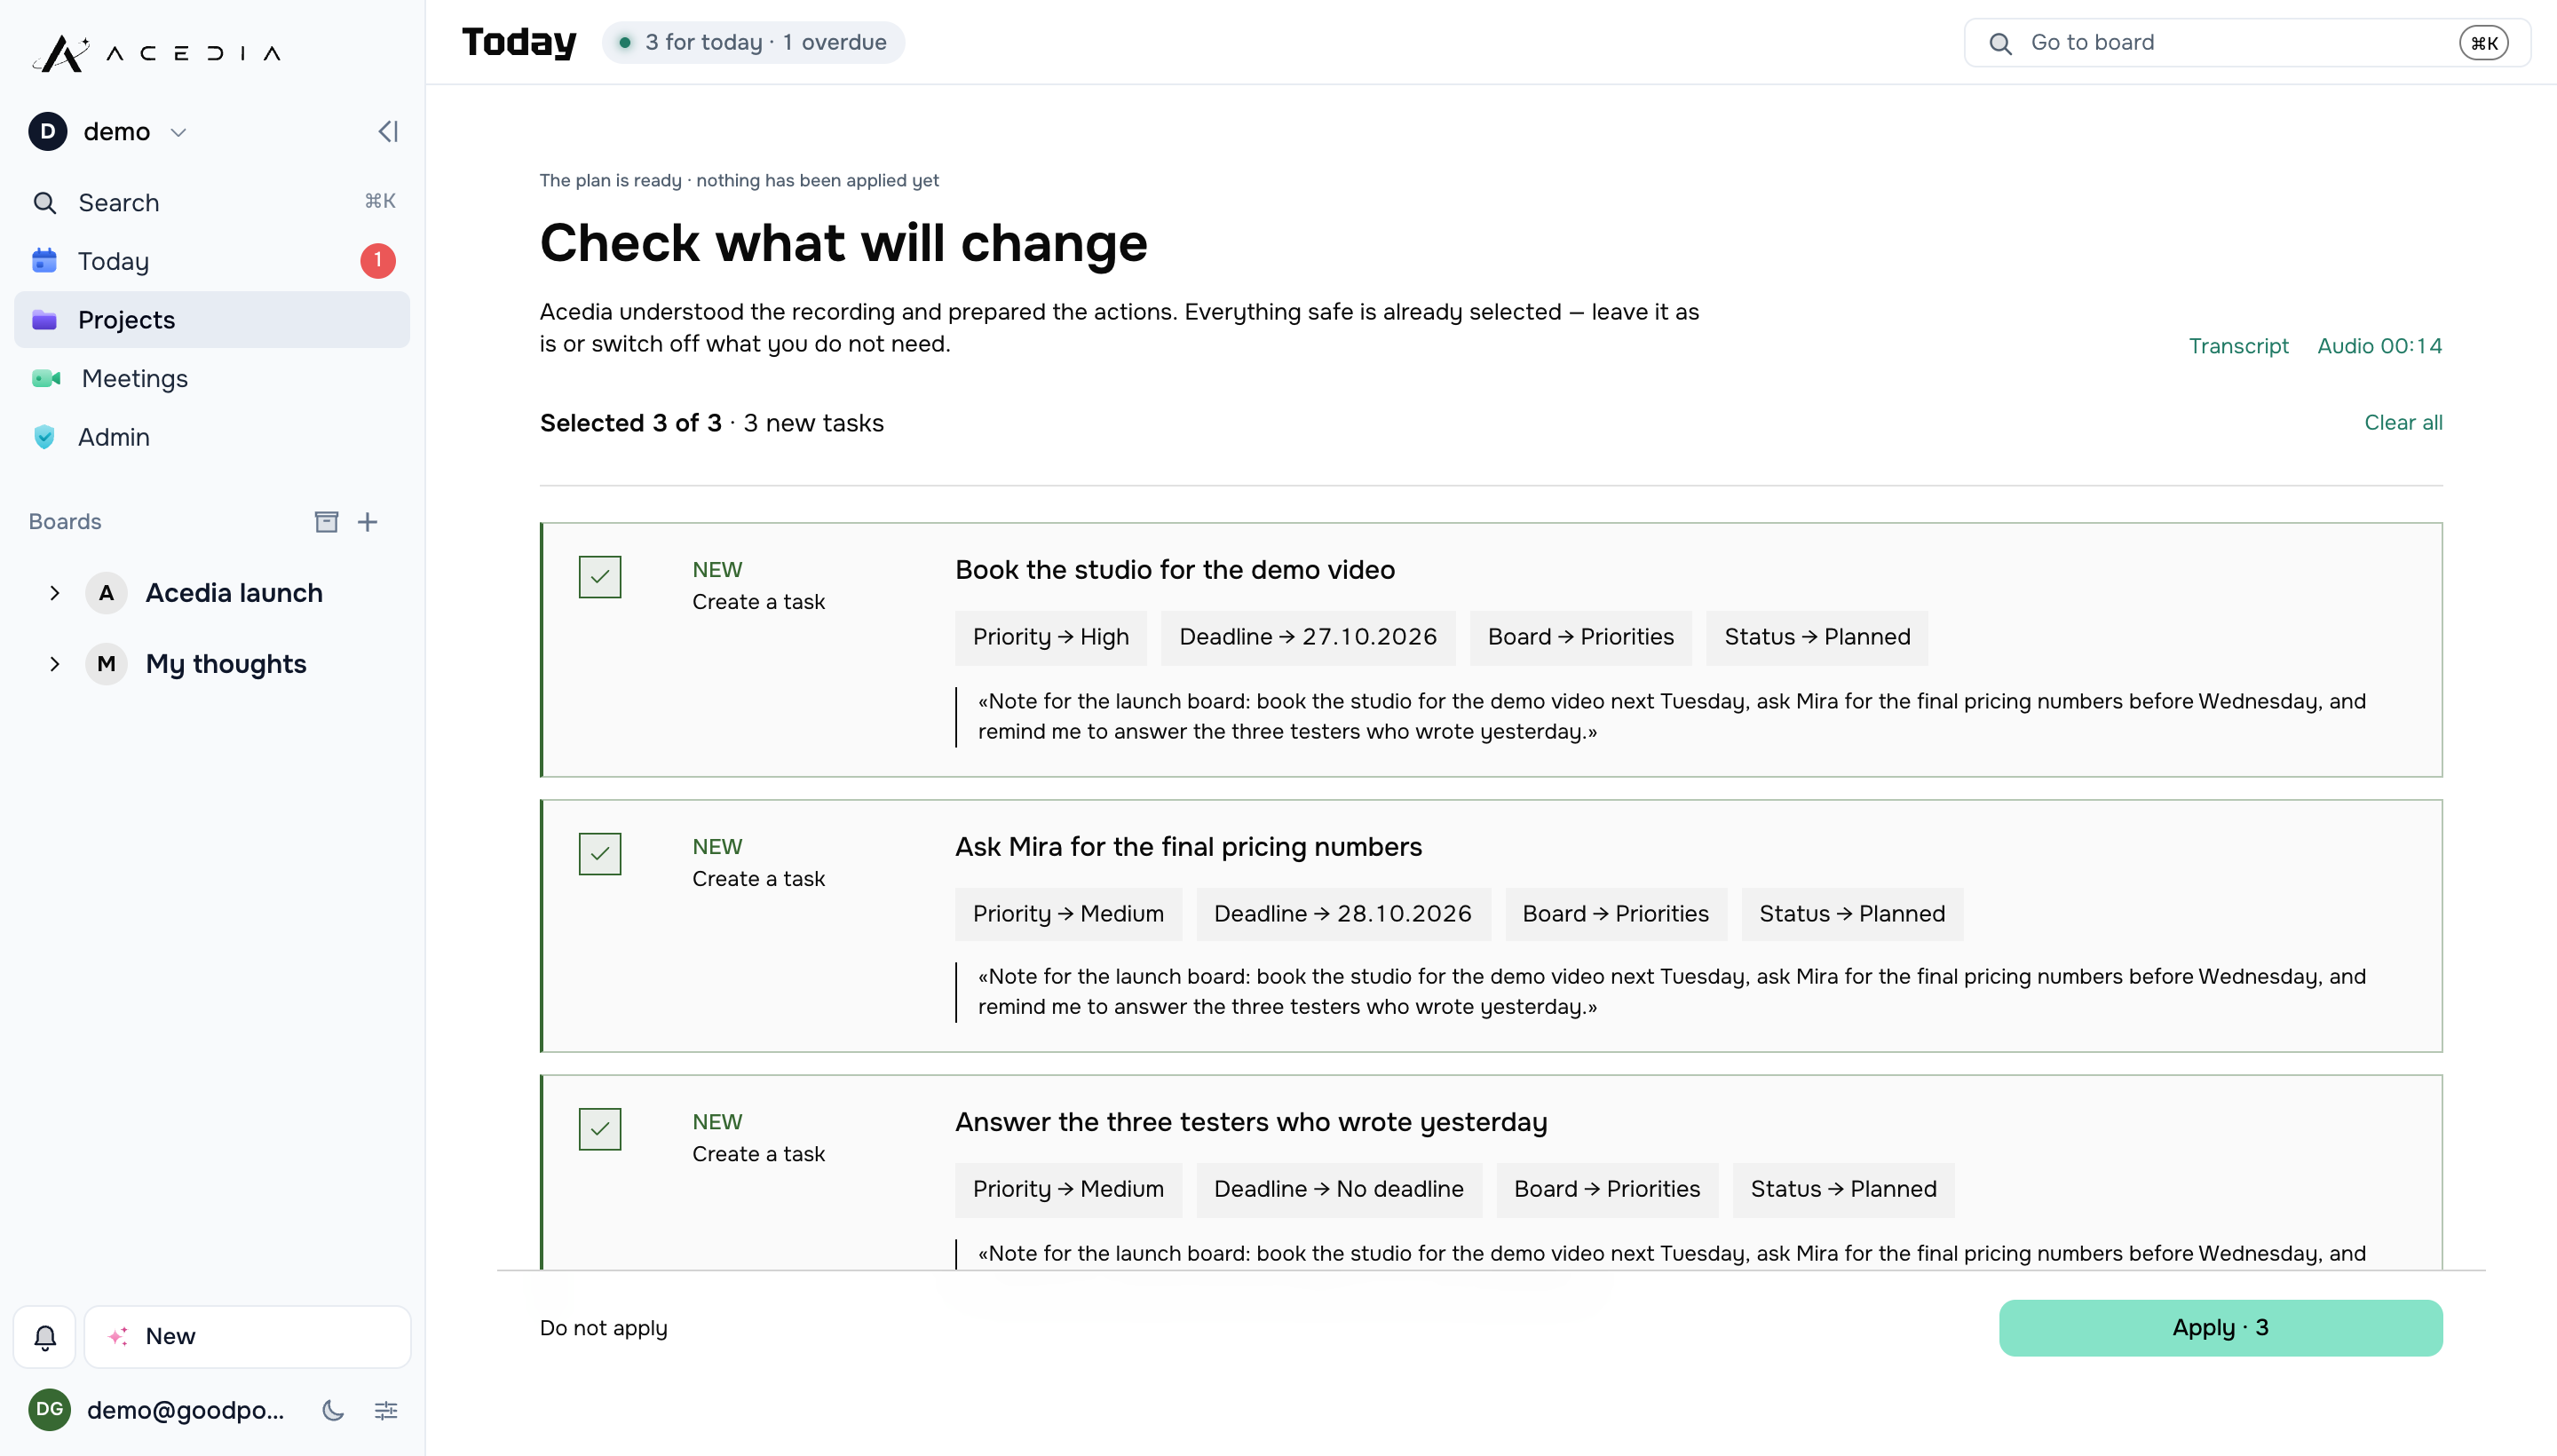The image size is (2557, 1456).
Task: Click Deadline 28.10.2026 chip
Action: click(1343, 914)
